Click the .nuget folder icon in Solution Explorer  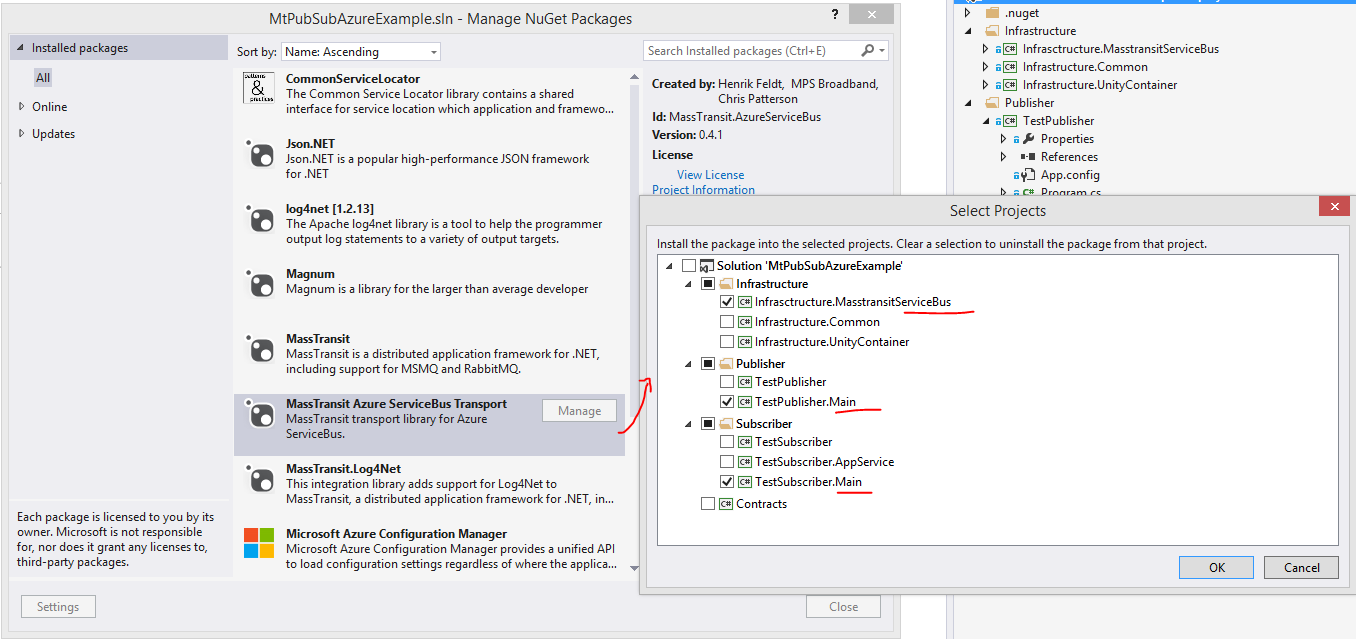(992, 13)
